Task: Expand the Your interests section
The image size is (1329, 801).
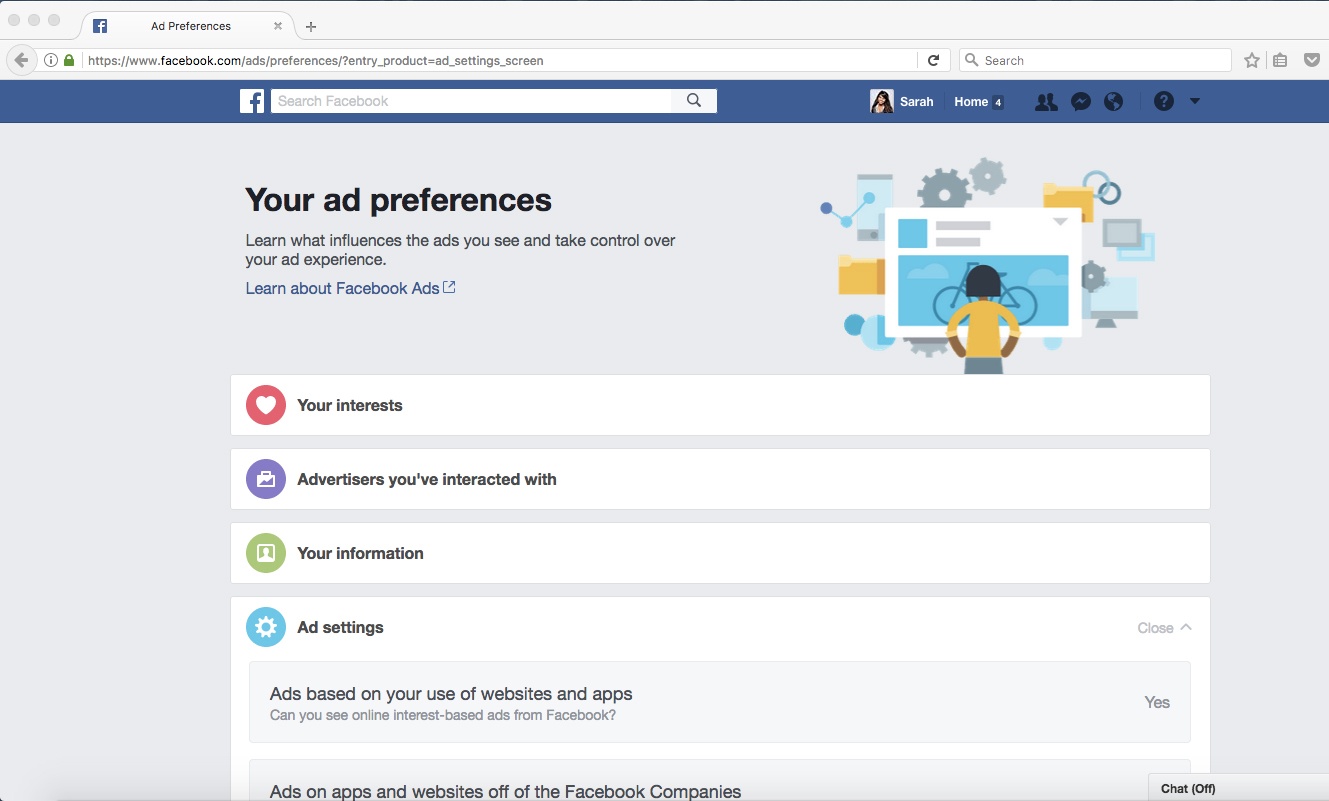Action: coord(720,405)
